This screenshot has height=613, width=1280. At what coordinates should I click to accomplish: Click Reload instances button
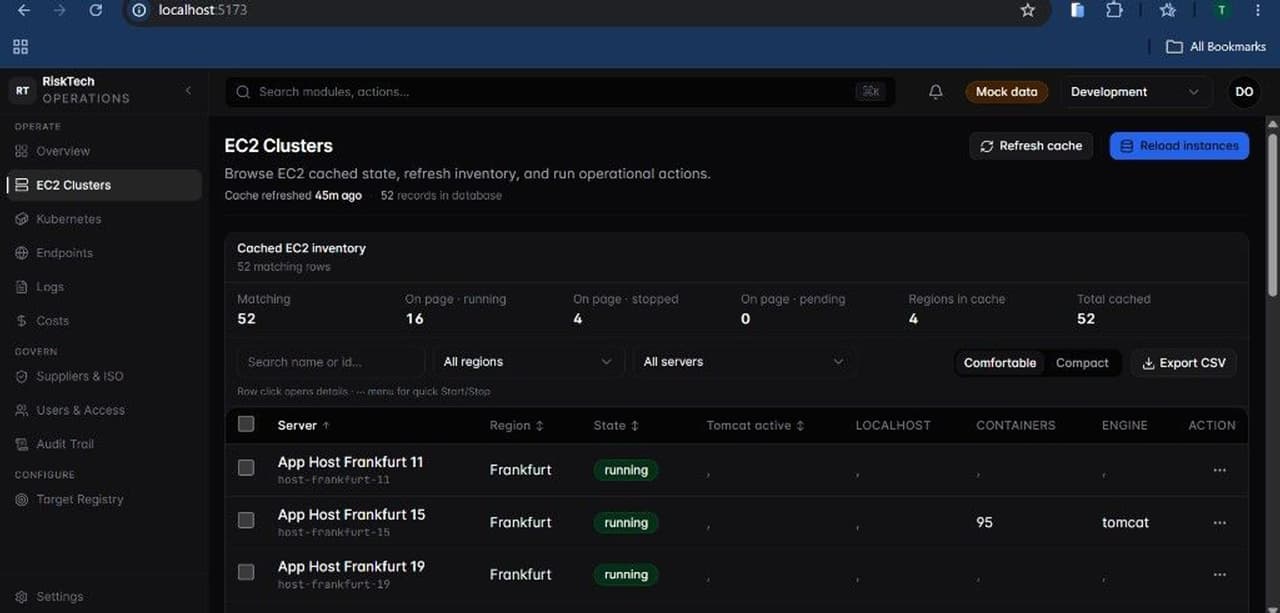tap(1179, 146)
